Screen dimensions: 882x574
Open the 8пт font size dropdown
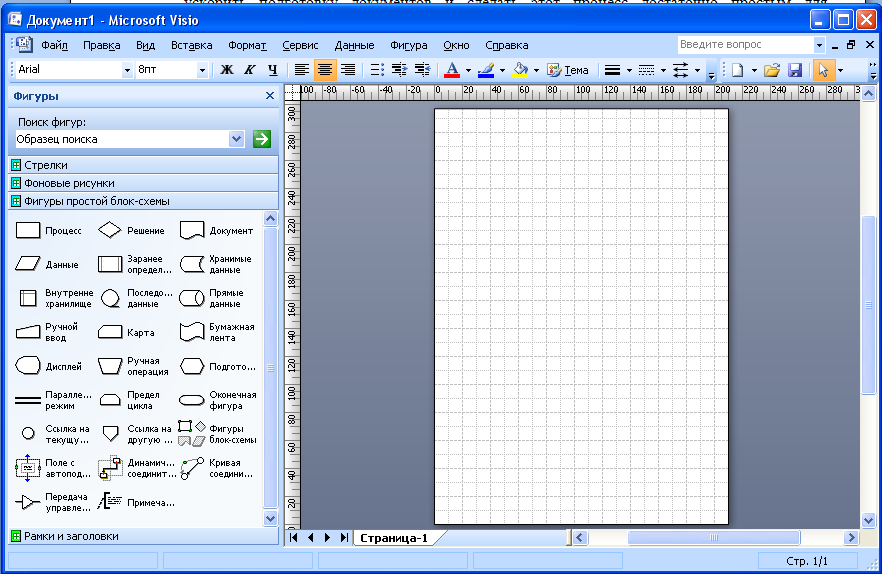coord(202,70)
